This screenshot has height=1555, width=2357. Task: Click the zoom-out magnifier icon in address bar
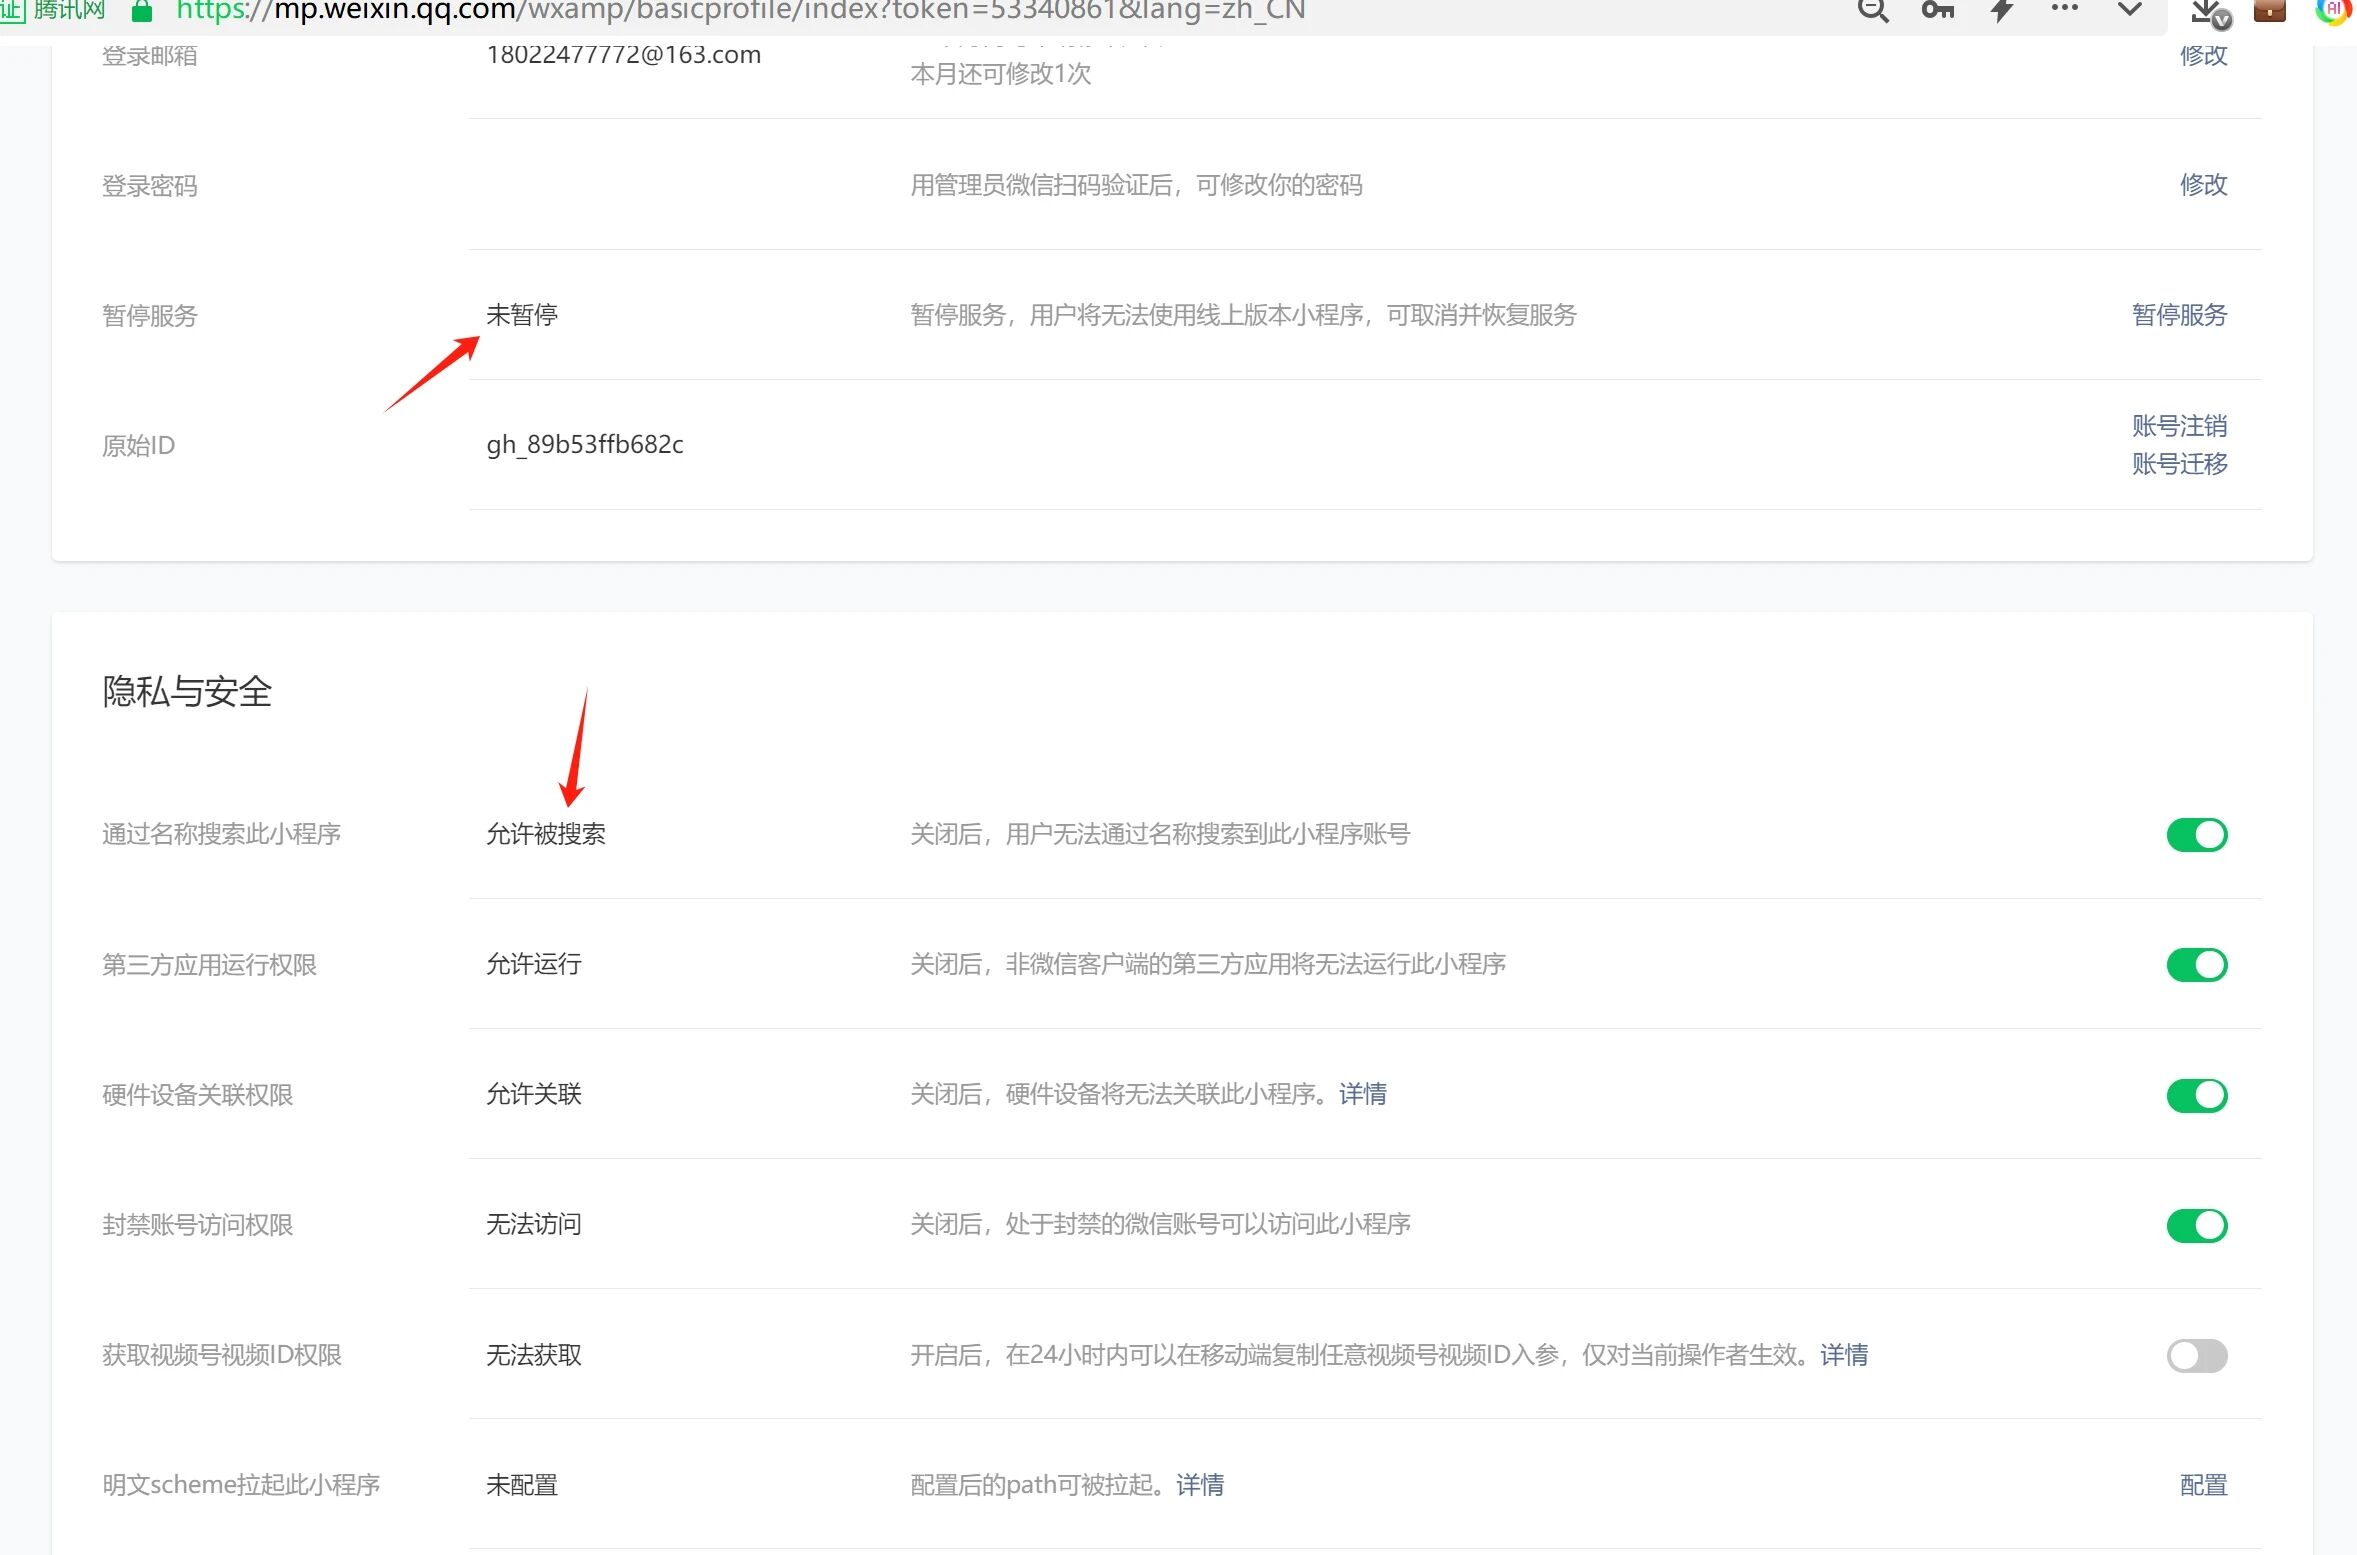[x=1873, y=10]
